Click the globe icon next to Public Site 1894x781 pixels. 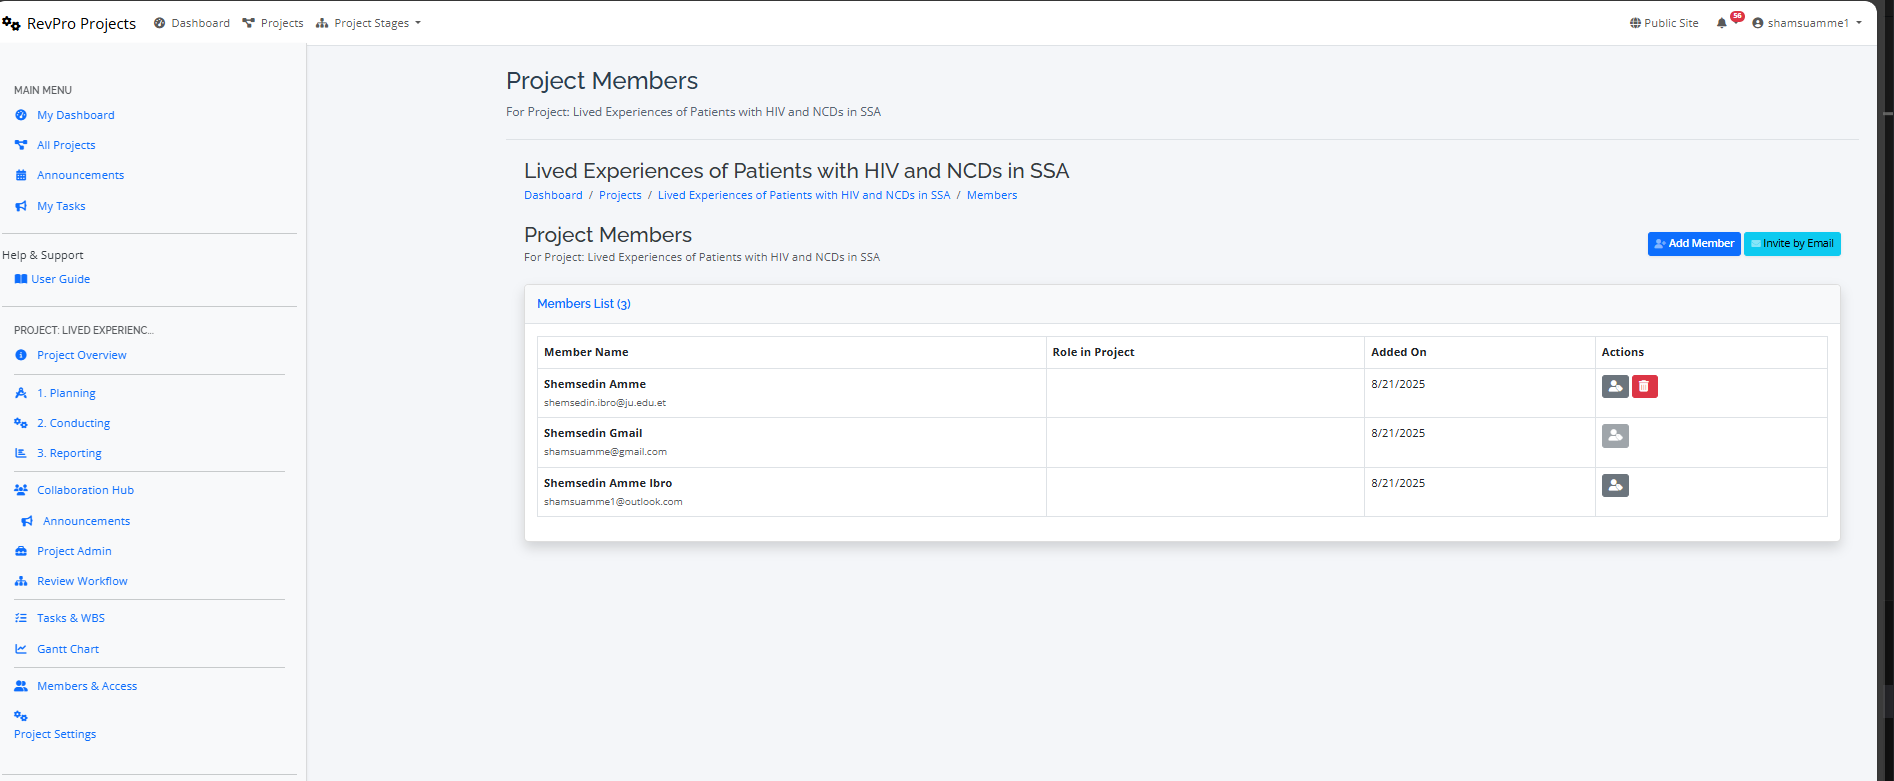1635,23
